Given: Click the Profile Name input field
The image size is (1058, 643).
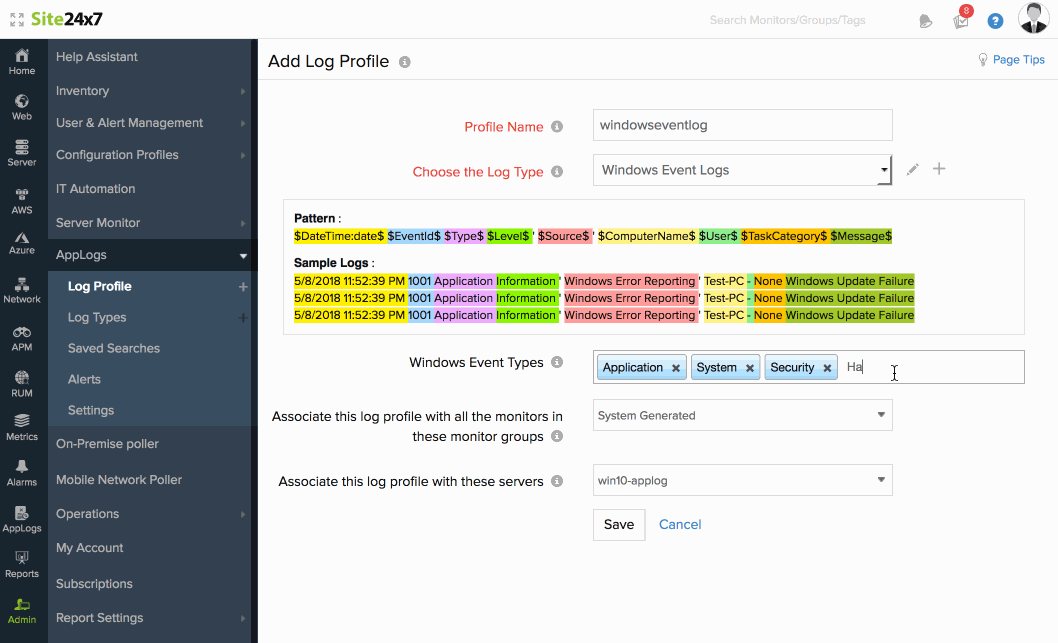Looking at the screenshot, I should pos(742,125).
